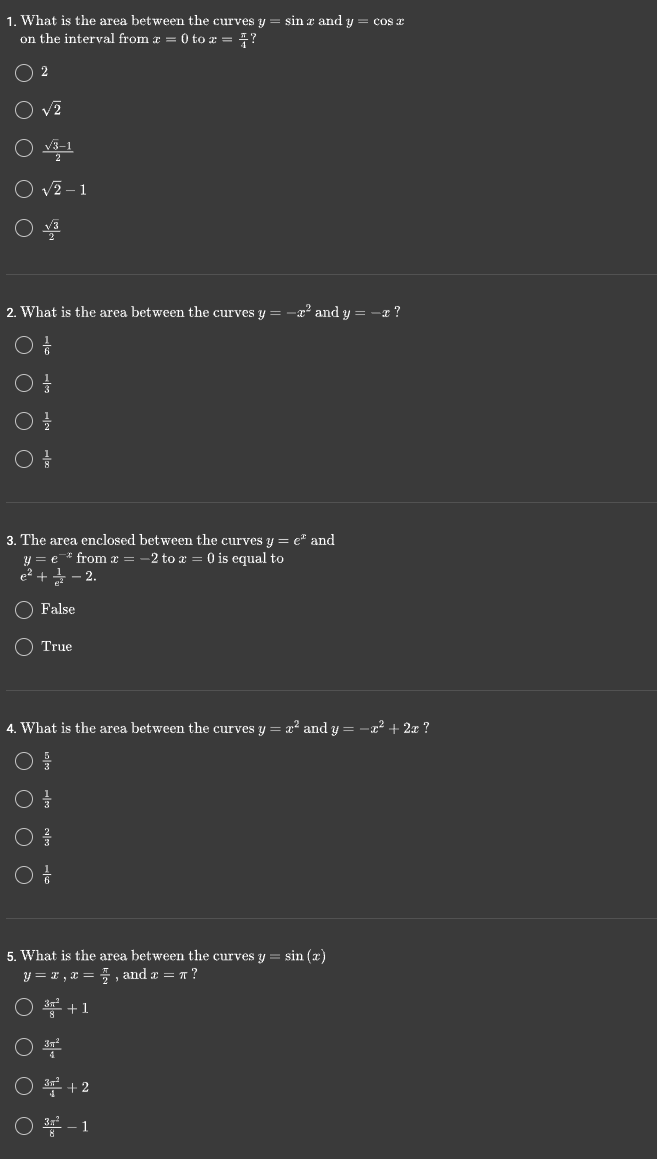Choose 3π²/8 + 1 for question 5
This screenshot has width=658, height=1159.
pyautogui.click(x=23, y=1008)
